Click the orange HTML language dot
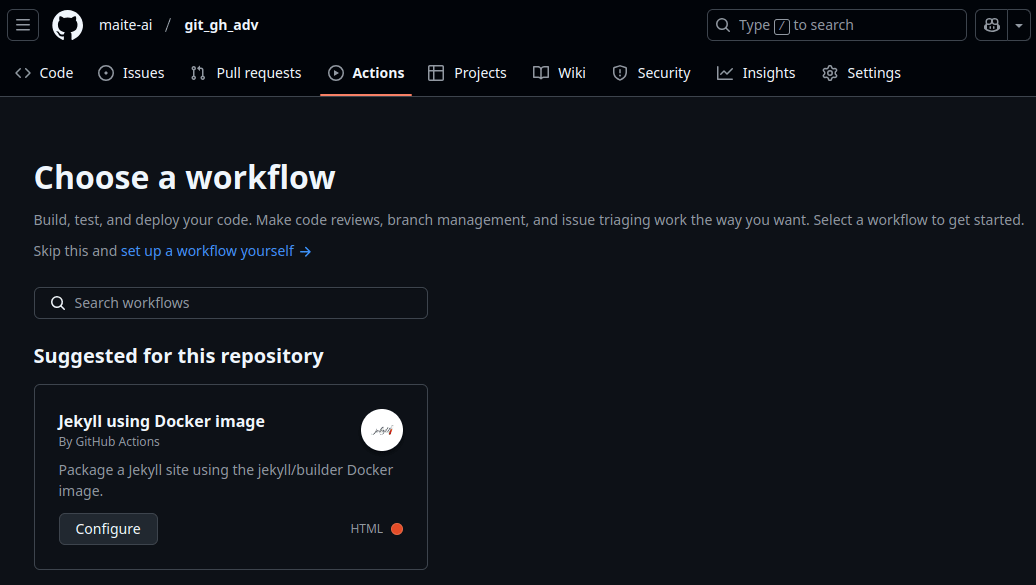The height and width of the screenshot is (585, 1036). click(x=397, y=529)
